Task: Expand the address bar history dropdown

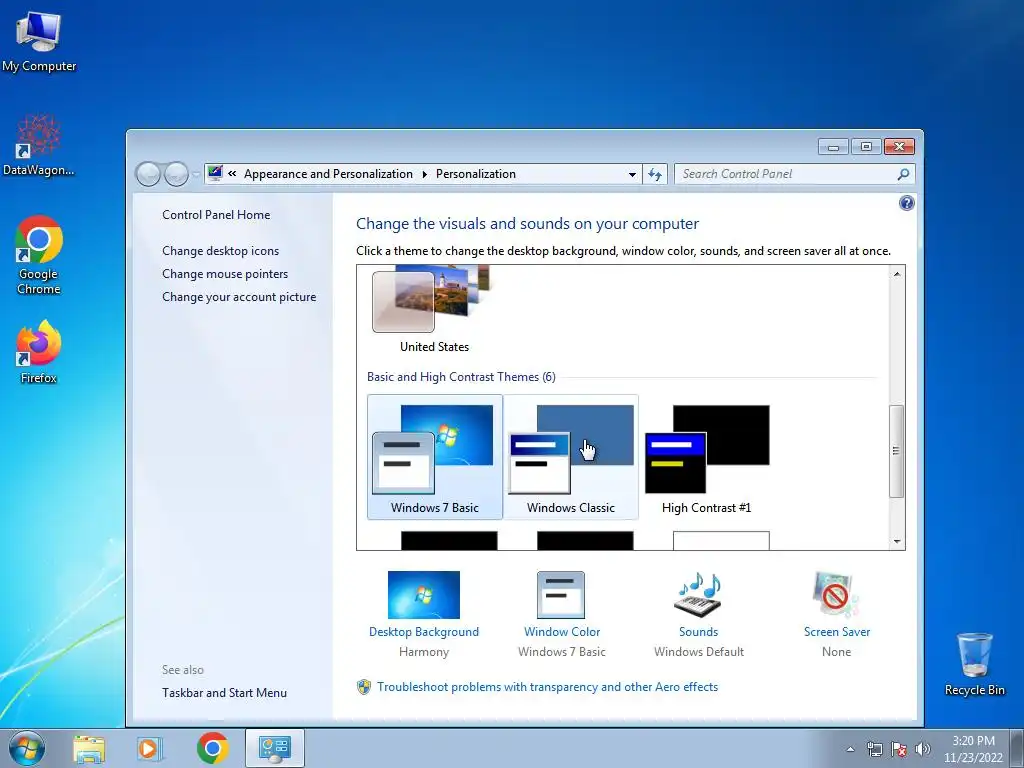Action: pyautogui.click(x=632, y=174)
